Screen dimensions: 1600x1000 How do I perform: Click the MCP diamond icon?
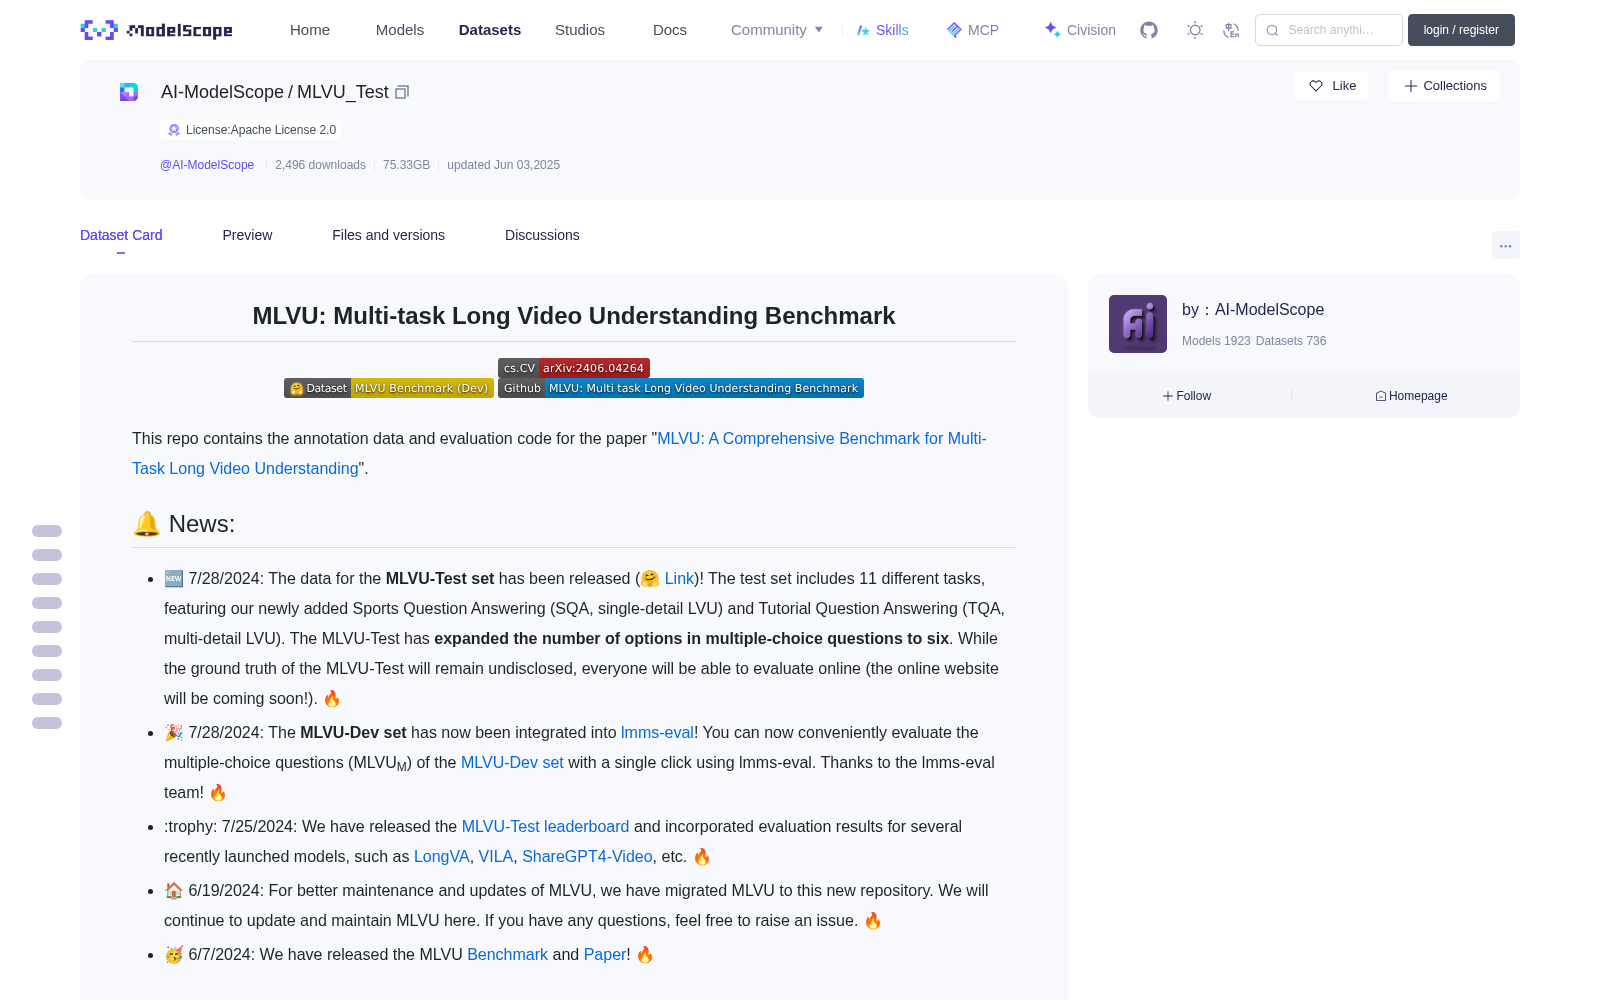[954, 30]
